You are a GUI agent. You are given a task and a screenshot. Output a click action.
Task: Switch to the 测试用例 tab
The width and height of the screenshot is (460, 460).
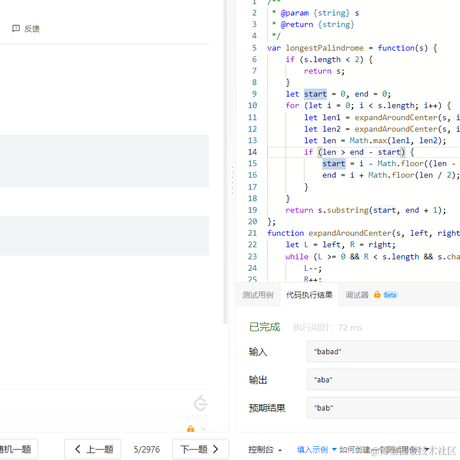tap(258, 295)
